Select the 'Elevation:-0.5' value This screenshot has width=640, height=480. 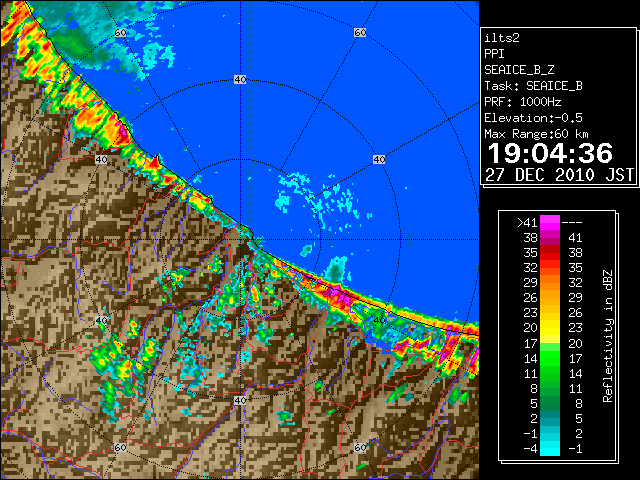tap(533, 118)
